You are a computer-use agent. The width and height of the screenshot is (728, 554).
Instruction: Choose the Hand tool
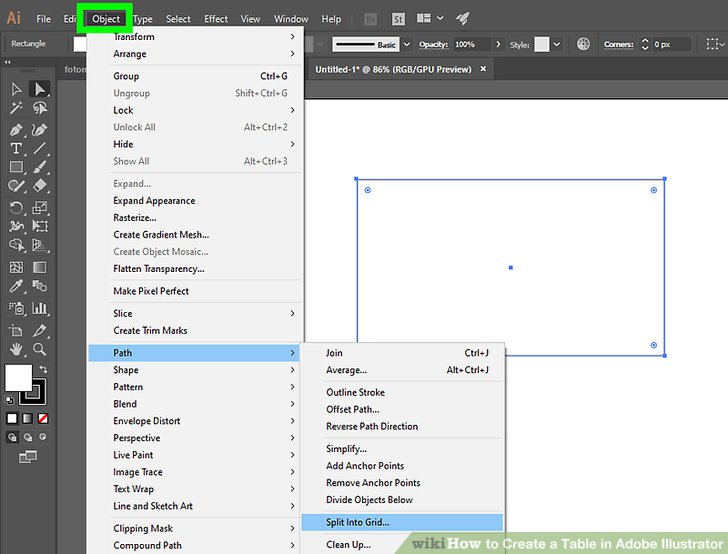[x=17, y=349]
